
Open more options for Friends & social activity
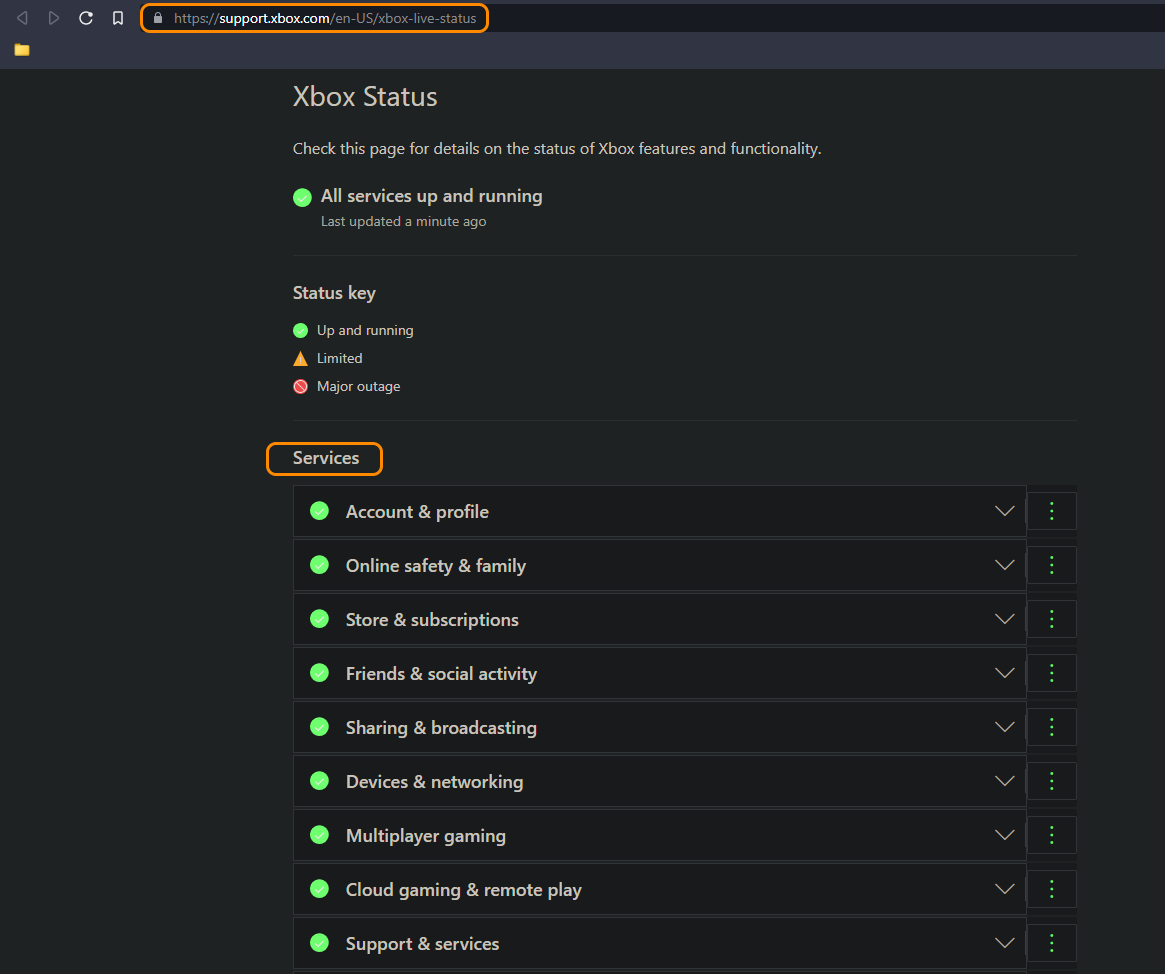[x=1051, y=673]
